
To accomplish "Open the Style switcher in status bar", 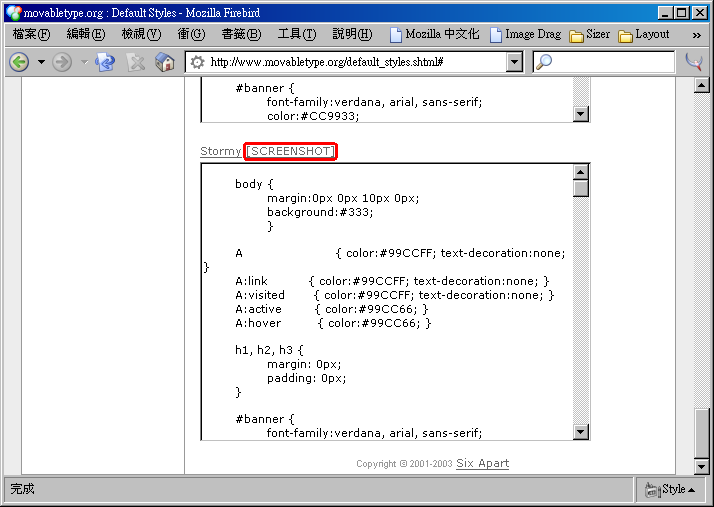I will (670, 490).
